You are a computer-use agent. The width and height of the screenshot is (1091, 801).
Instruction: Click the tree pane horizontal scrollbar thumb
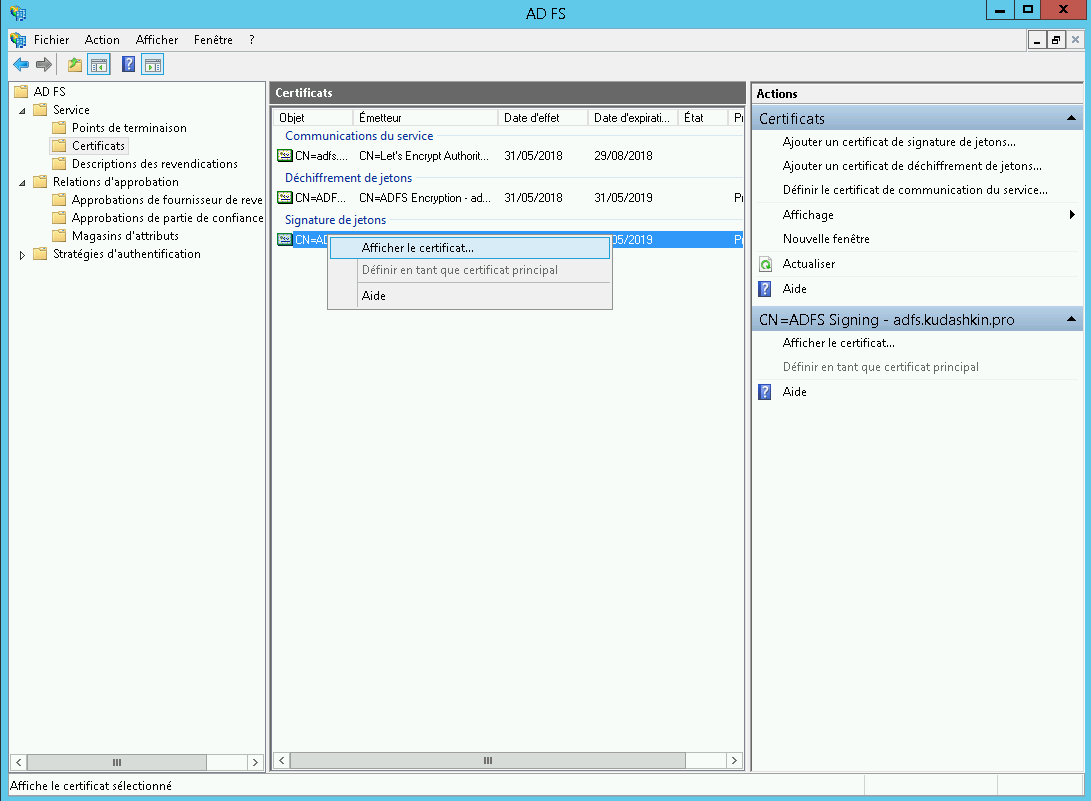(x=117, y=762)
